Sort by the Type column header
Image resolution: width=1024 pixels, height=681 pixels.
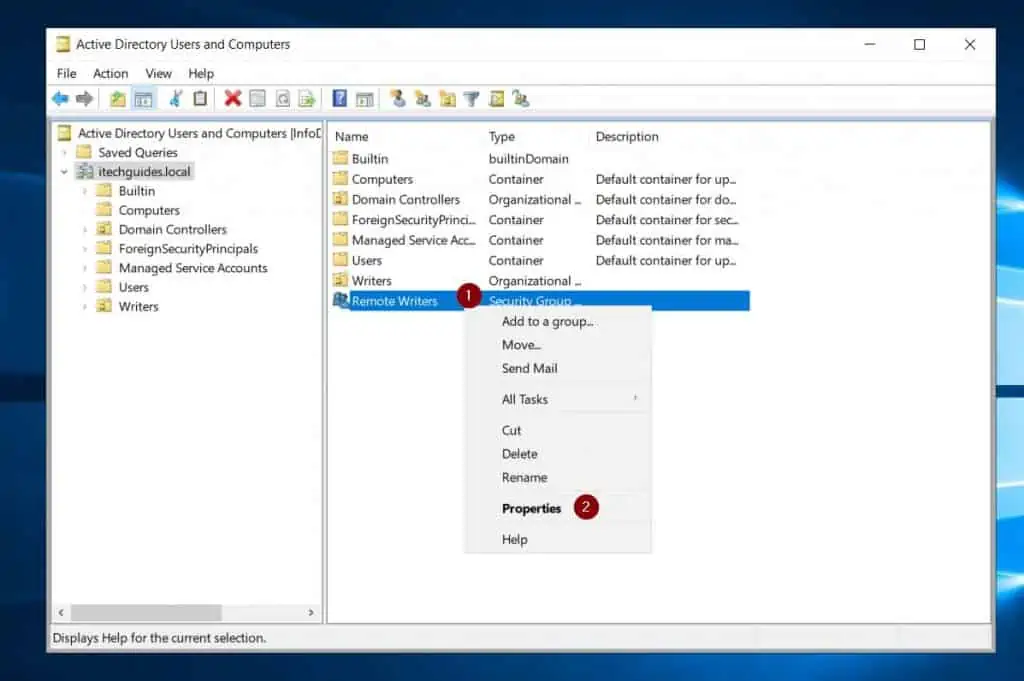[502, 136]
